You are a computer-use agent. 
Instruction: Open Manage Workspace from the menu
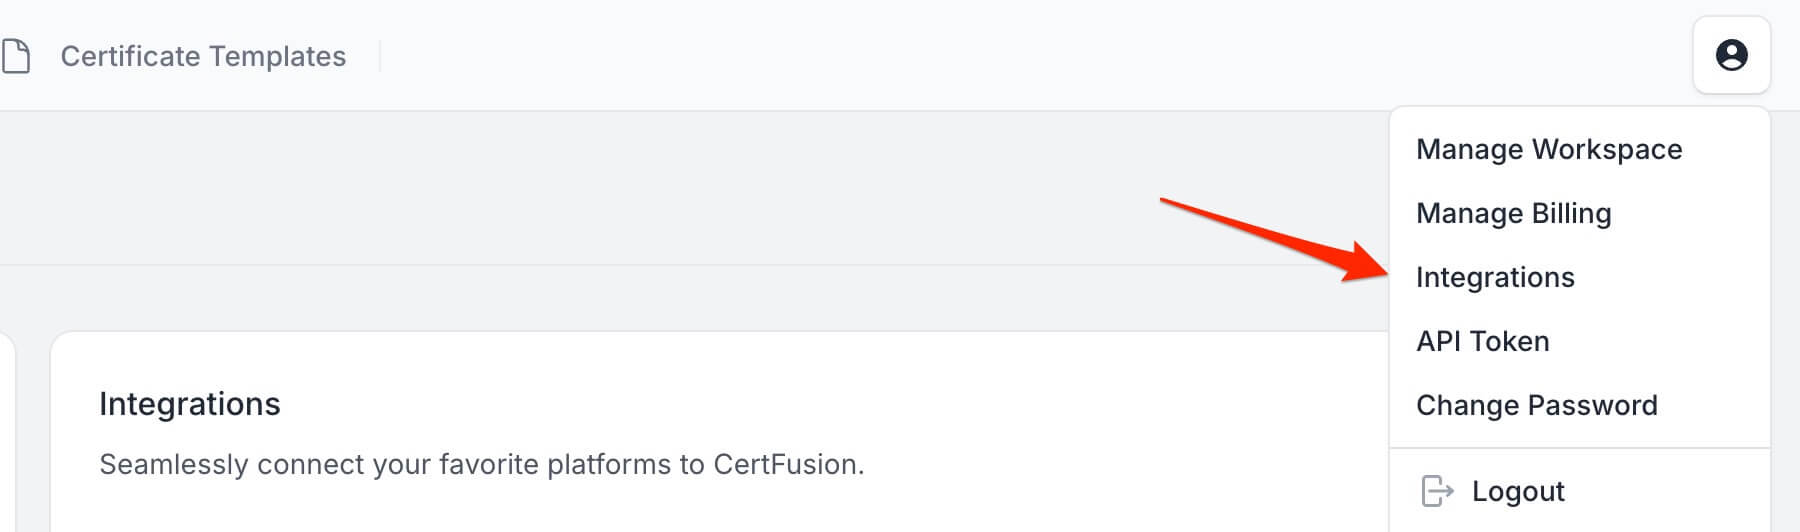point(1548,149)
